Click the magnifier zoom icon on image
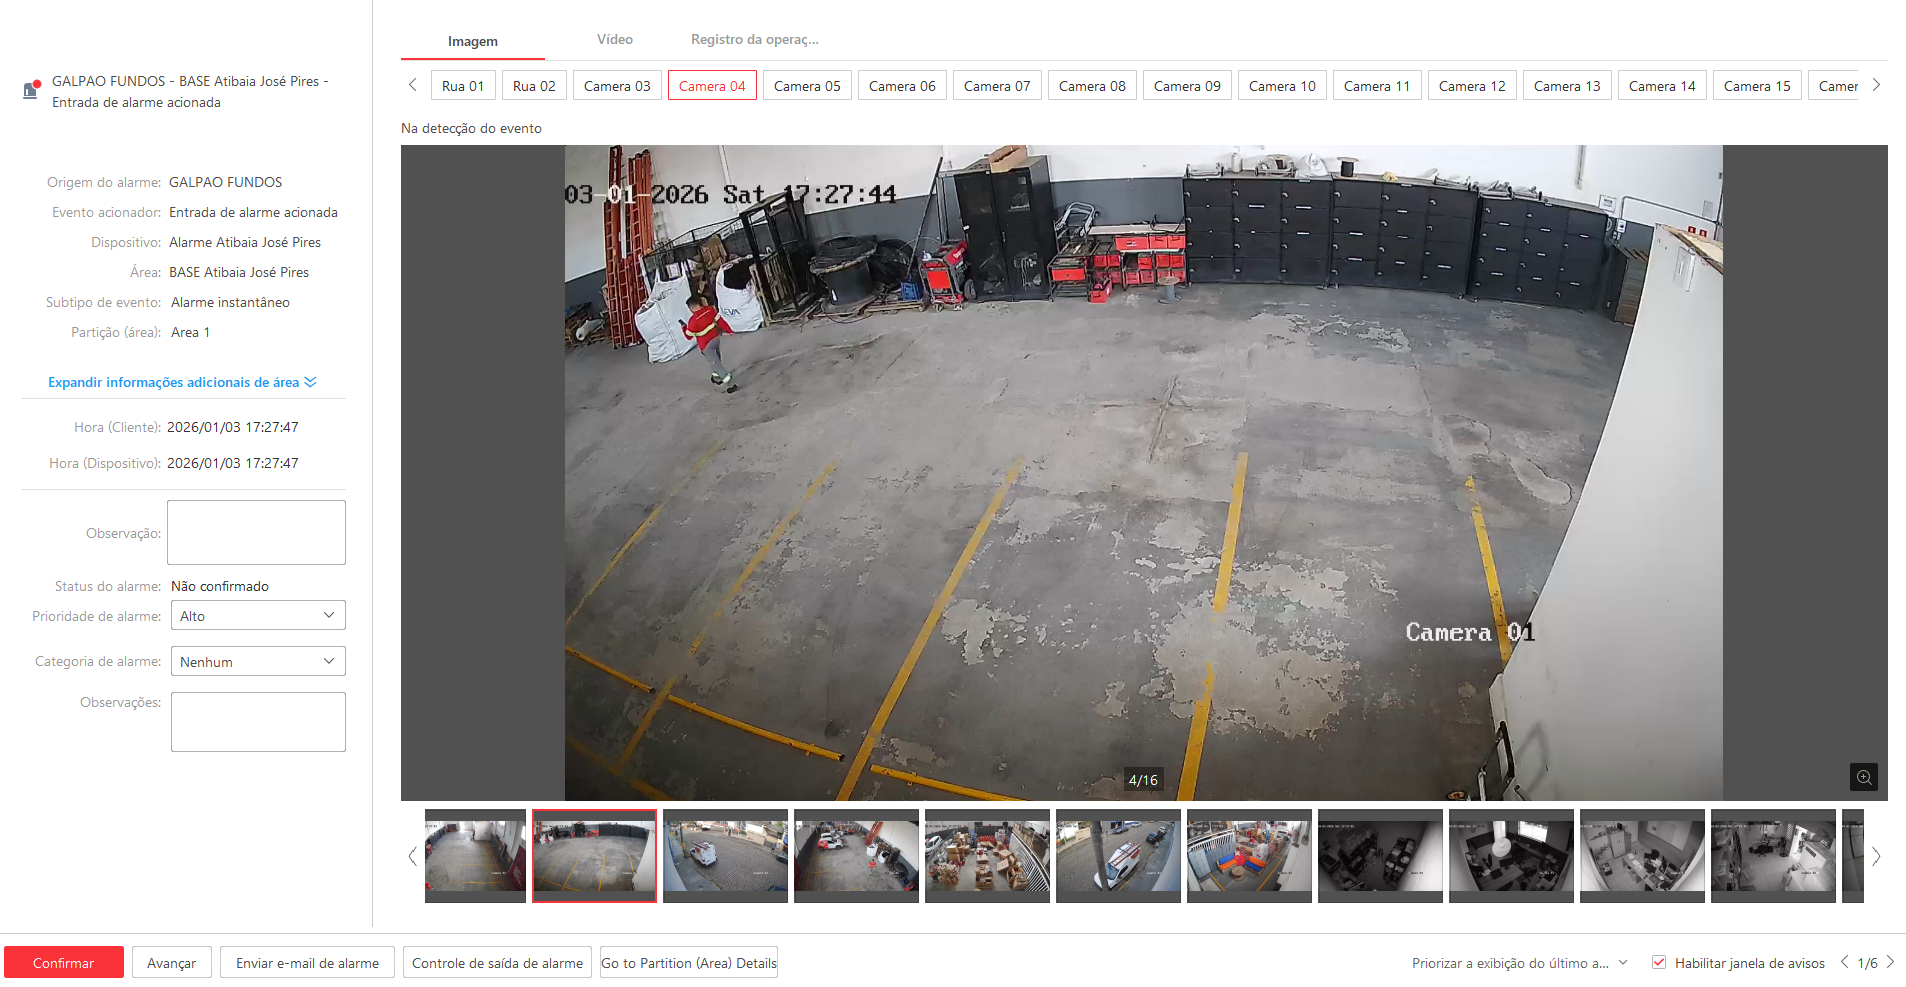1906x987 pixels. (1863, 777)
